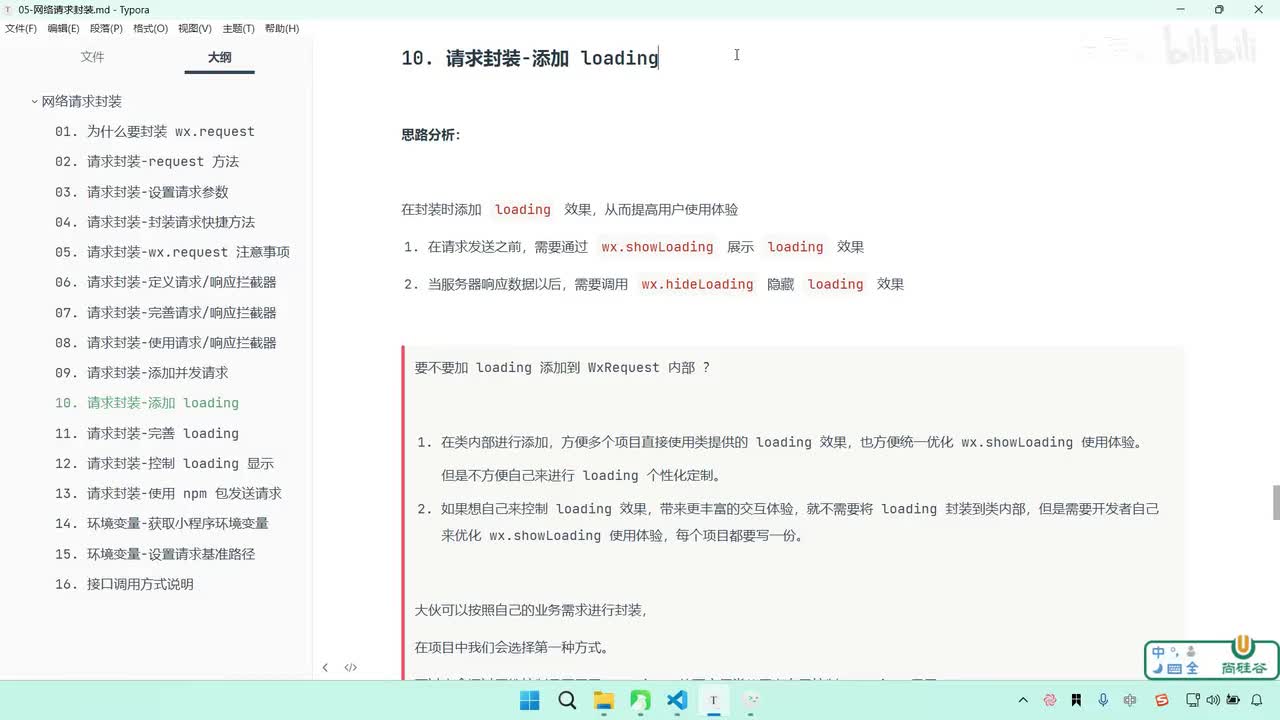
Task: Go to 14. 环境变量-获取小程序环境变量
Action: point(162,524)
